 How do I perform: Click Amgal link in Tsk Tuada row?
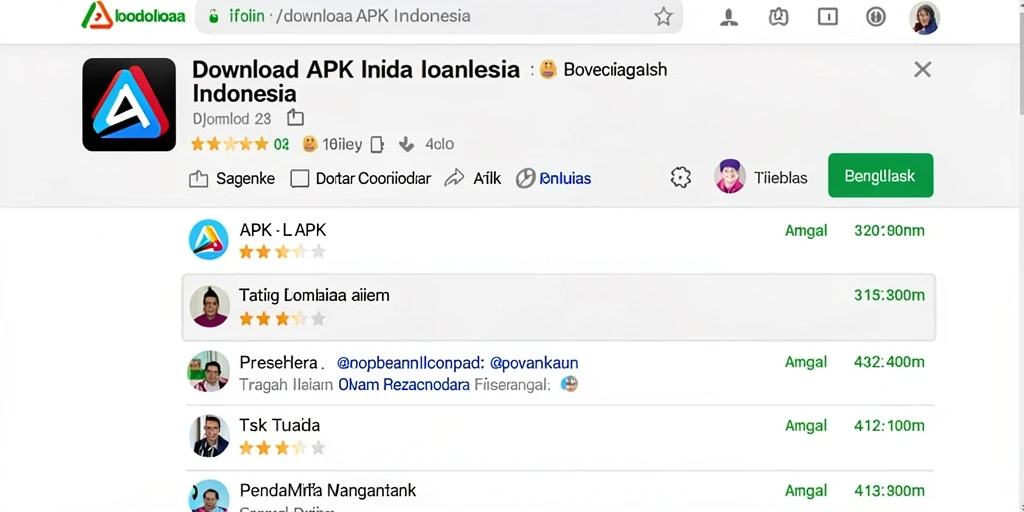[x=806, y=426]
